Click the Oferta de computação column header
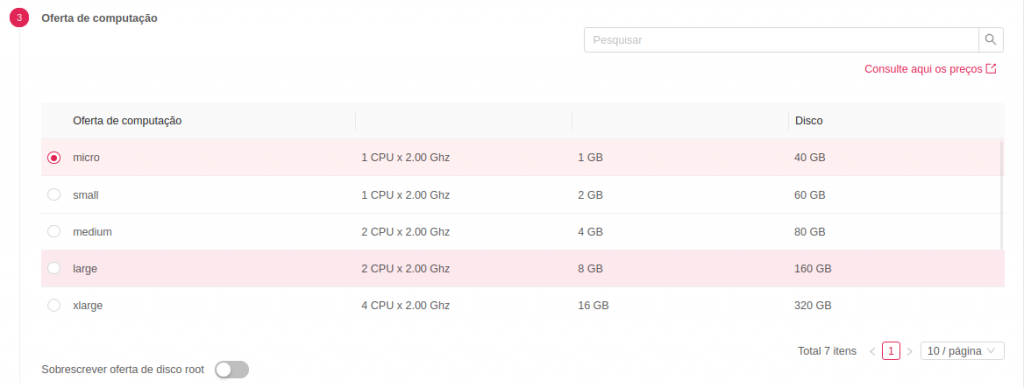The height and width of the screenshot is (388, 1024). (127, 120)
